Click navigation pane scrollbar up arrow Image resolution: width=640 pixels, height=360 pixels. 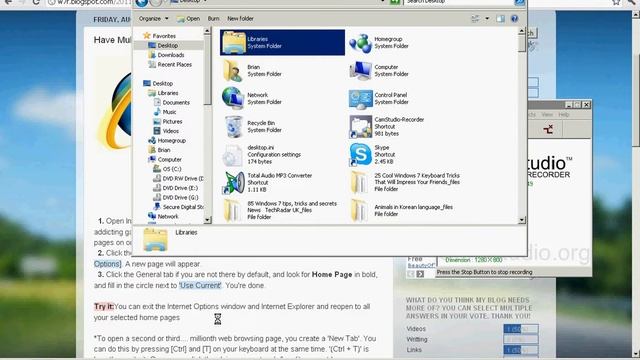coord(207,31)
